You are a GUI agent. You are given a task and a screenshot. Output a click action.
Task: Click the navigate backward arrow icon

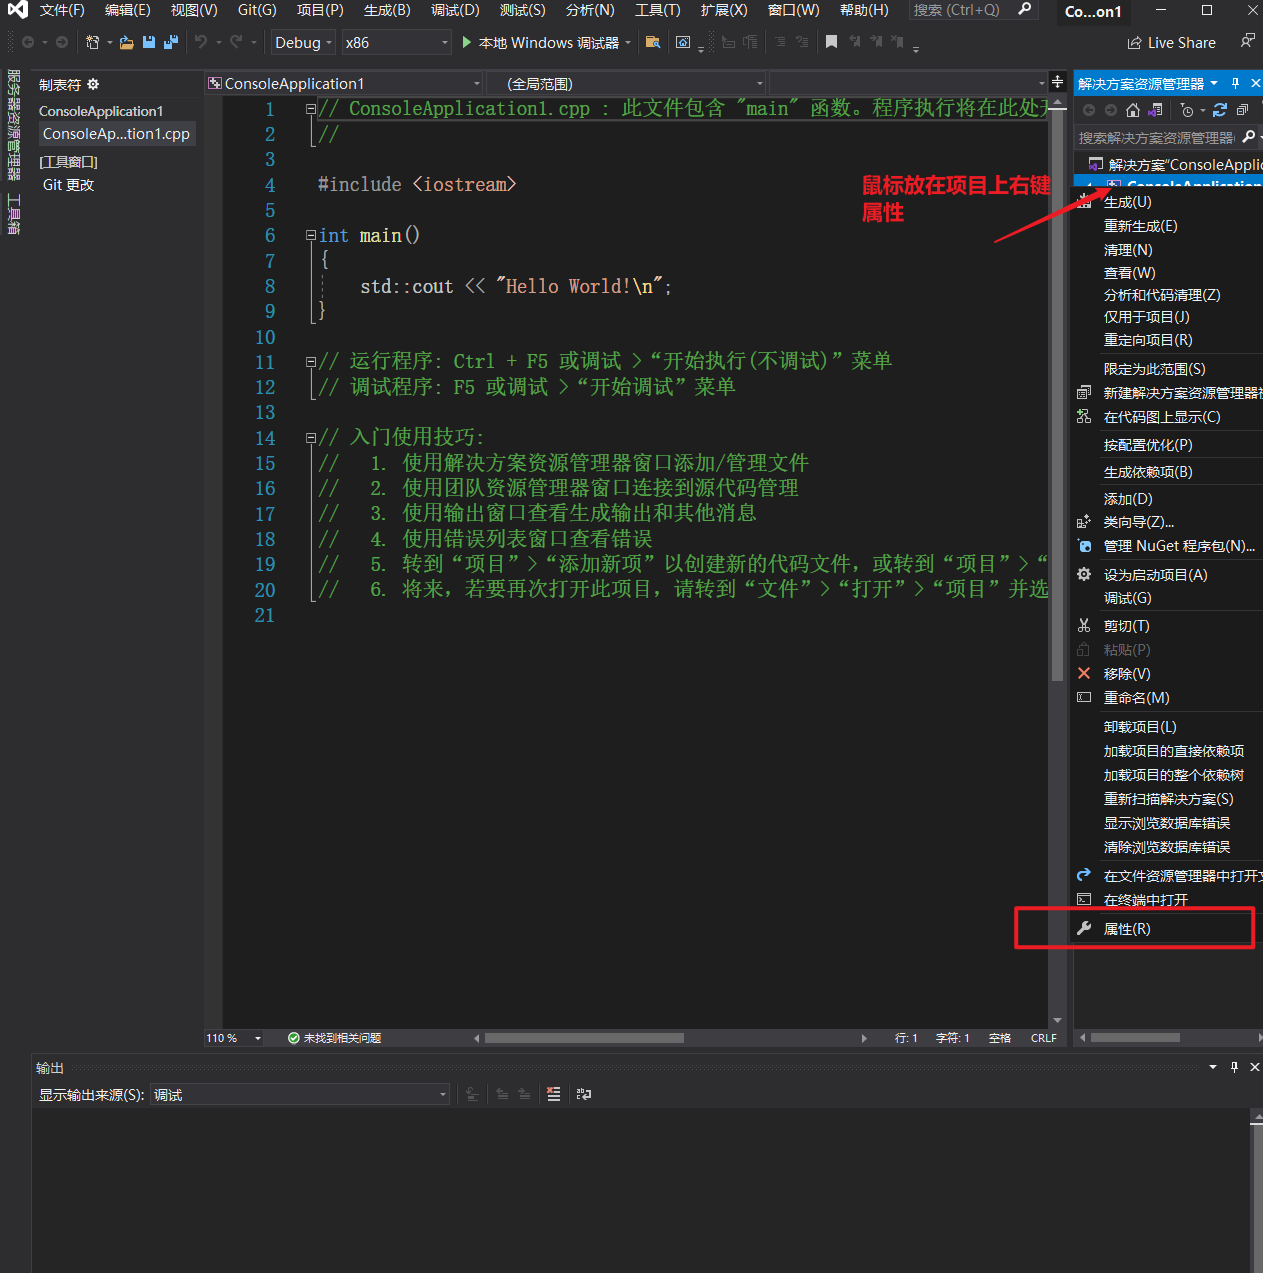[28, 42]
